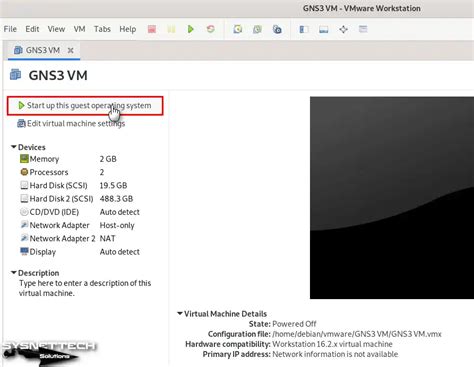Collapse the Description section
The image size is (474, 367).
pos(14,273)
